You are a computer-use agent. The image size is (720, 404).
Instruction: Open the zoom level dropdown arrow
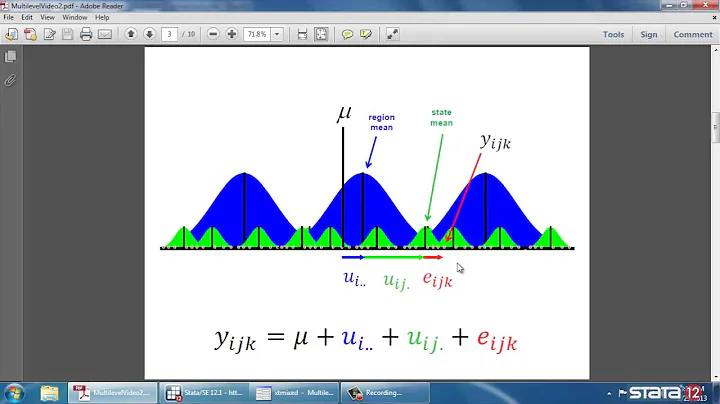277,34
